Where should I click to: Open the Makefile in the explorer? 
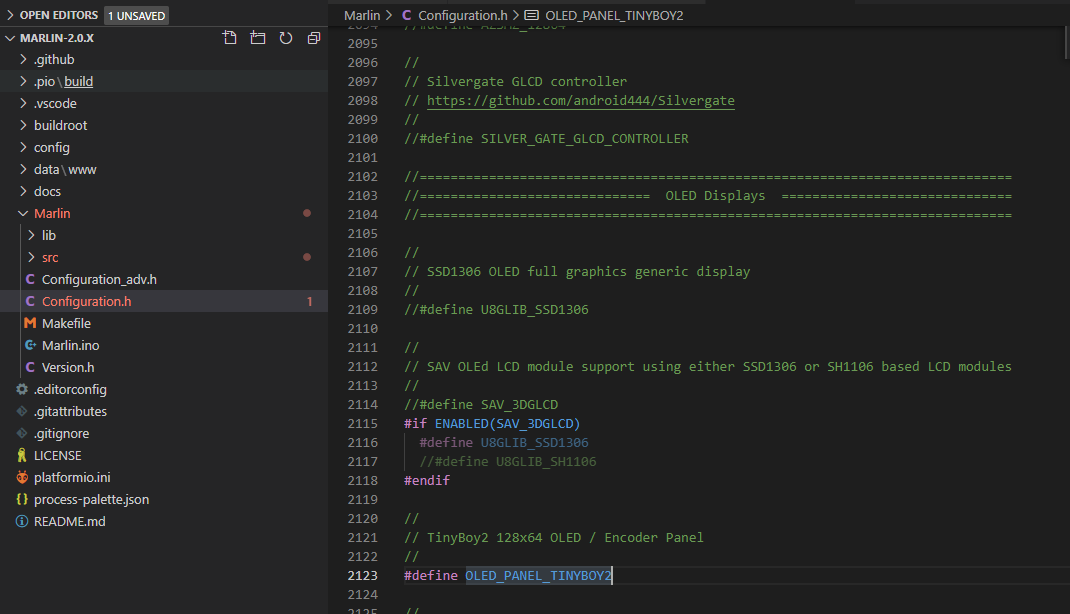click(66, 323)
